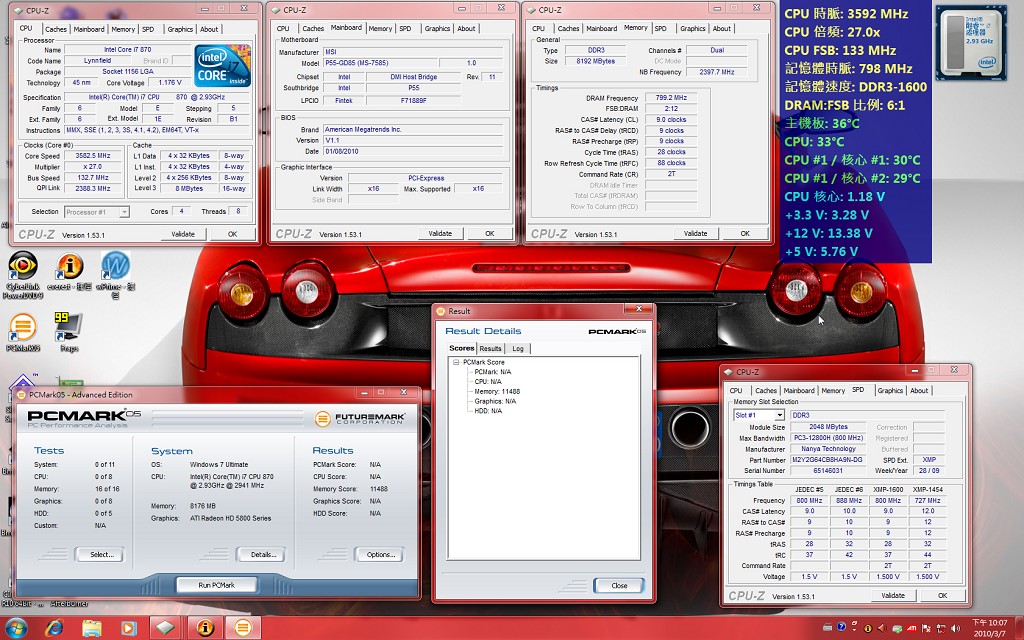Open Windows Media Player from taskbar
This screenshot has height=640, width=1024.
coord(128,628)
